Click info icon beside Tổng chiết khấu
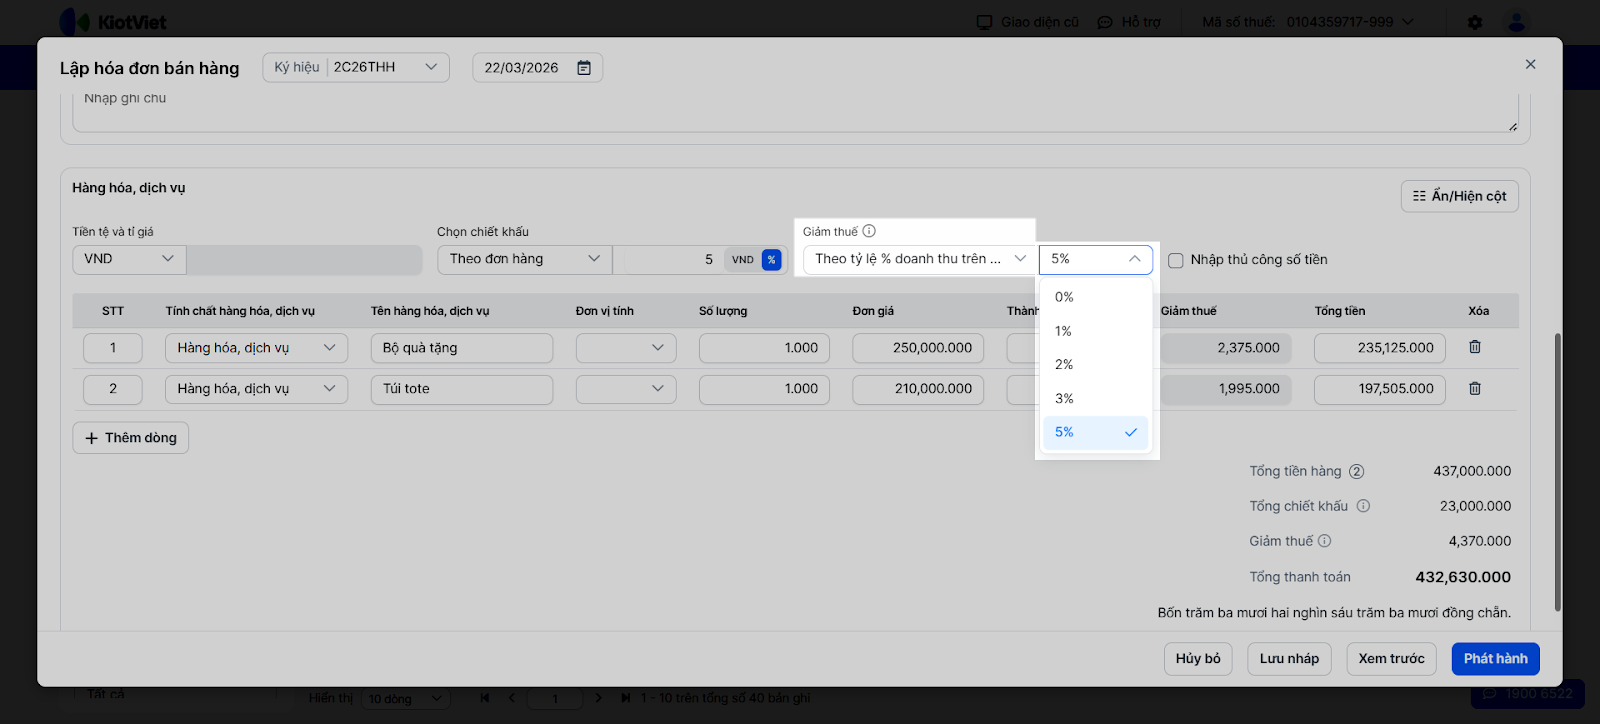 1363,506
